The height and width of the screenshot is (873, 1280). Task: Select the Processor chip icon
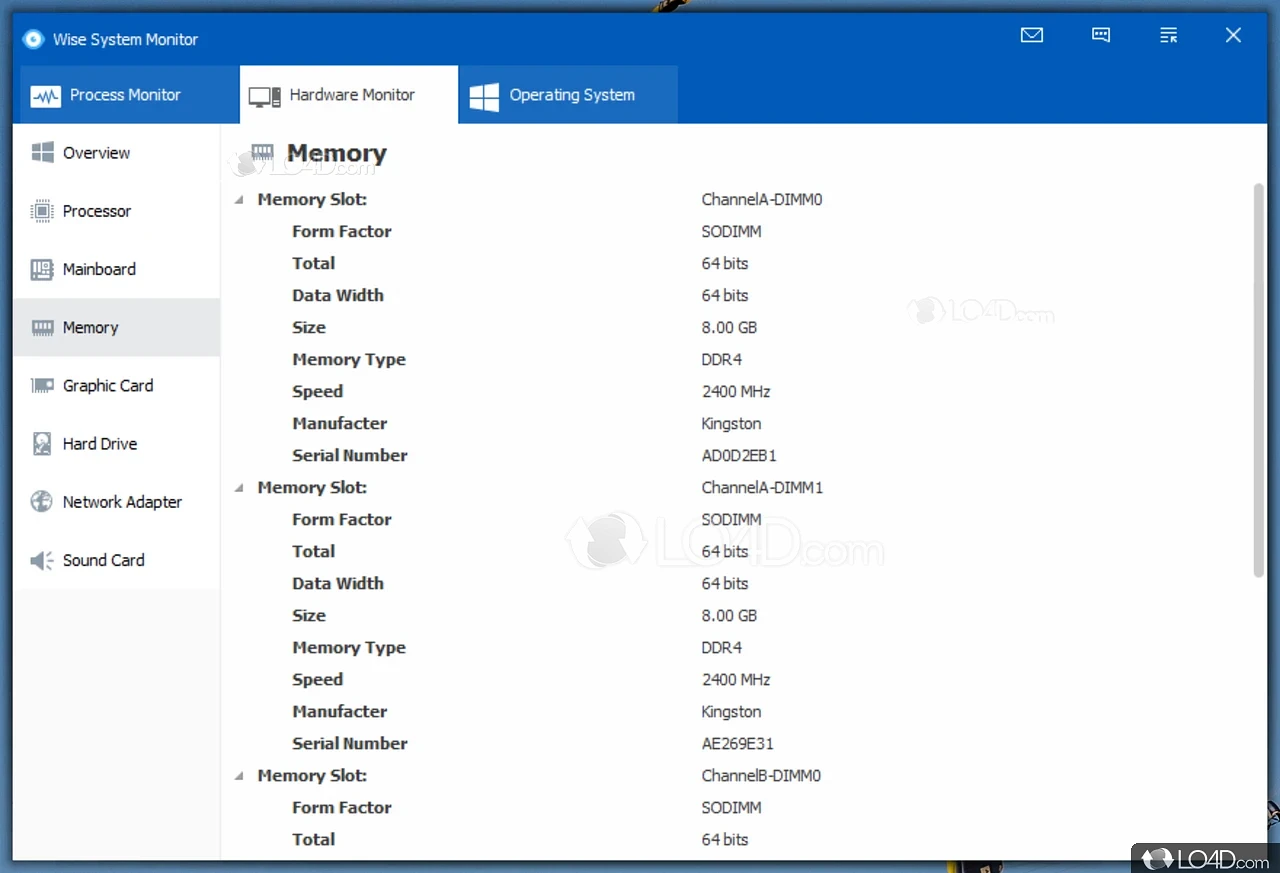point(42,211)
